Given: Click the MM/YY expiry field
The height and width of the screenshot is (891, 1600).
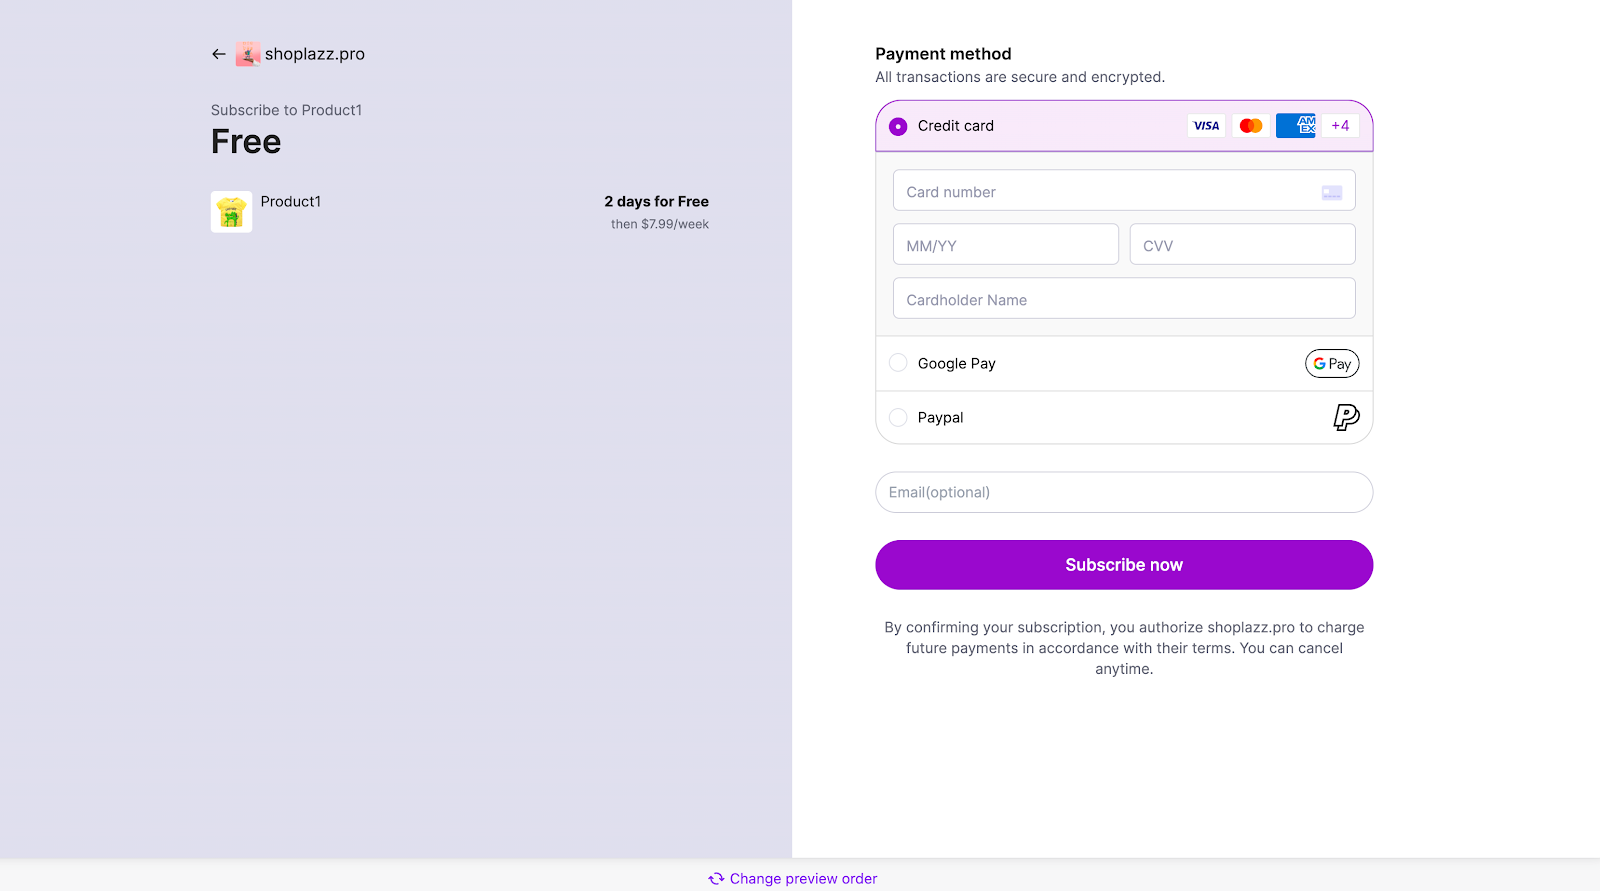Looking at the screenshot, I should point(1005,245).
